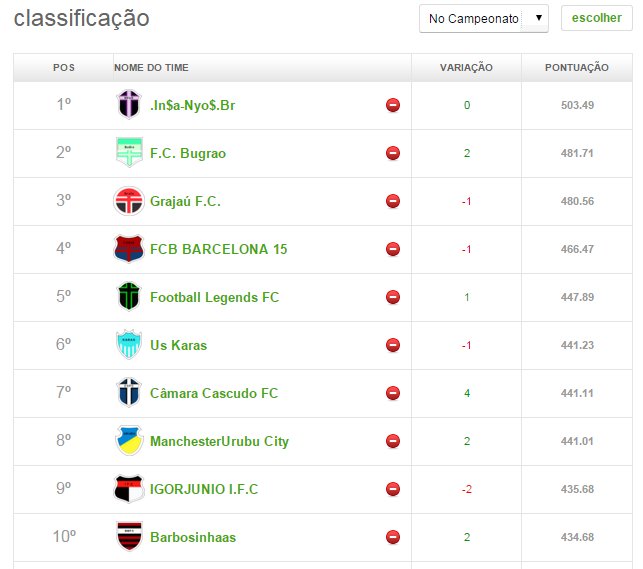This screenshot has width=643, height=569.
Task: Click the PONTUAÇÃO column header
Action: [576, 68]
